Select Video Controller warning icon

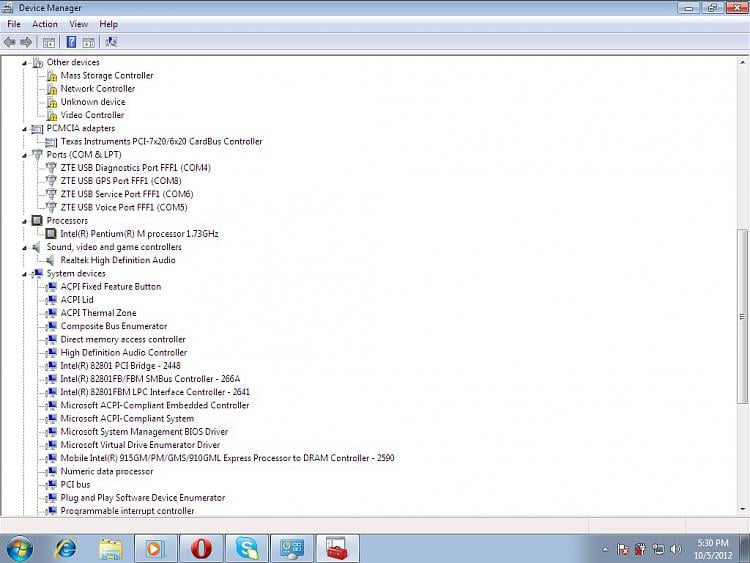(x=52, y=115)
